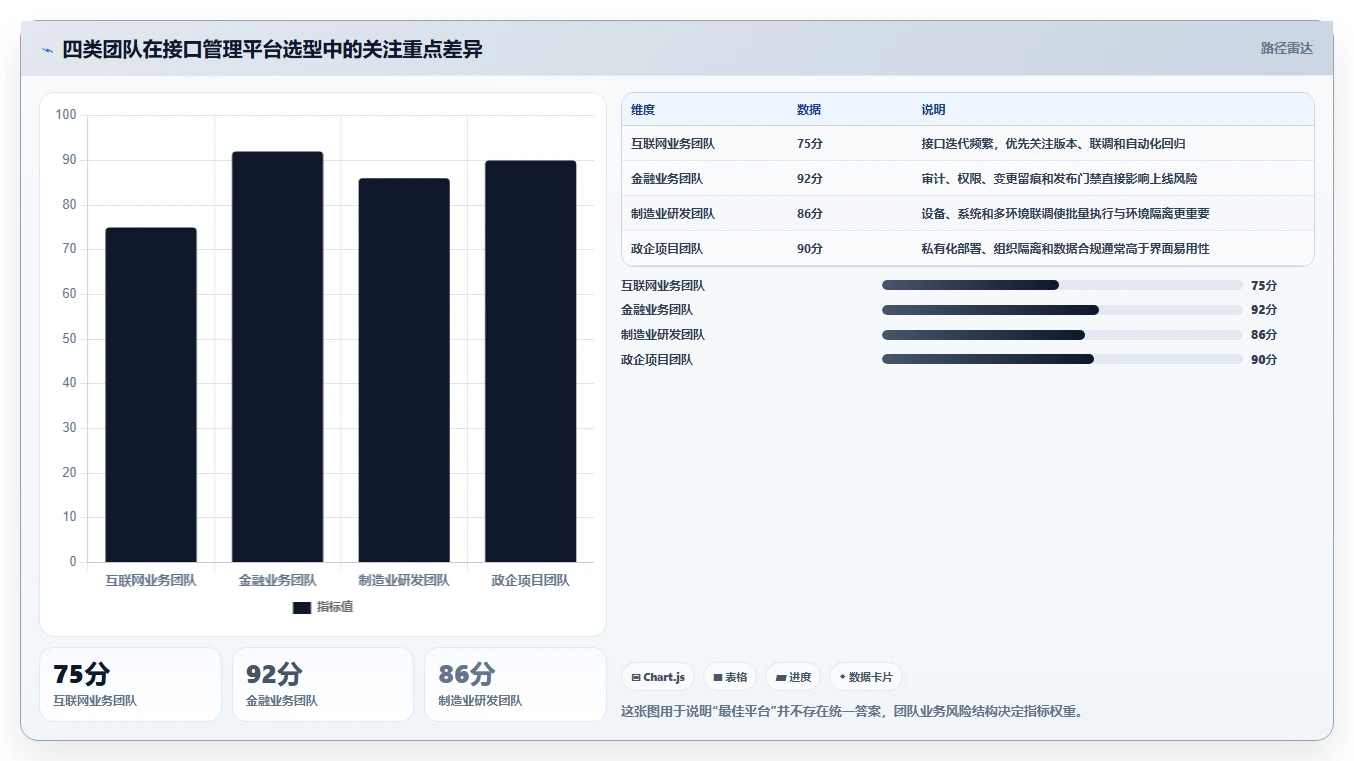This screenshot has height=761, width=1354.
Task: Toggle the 指标值 legend swatch in chart
Action: coord(302,608)
